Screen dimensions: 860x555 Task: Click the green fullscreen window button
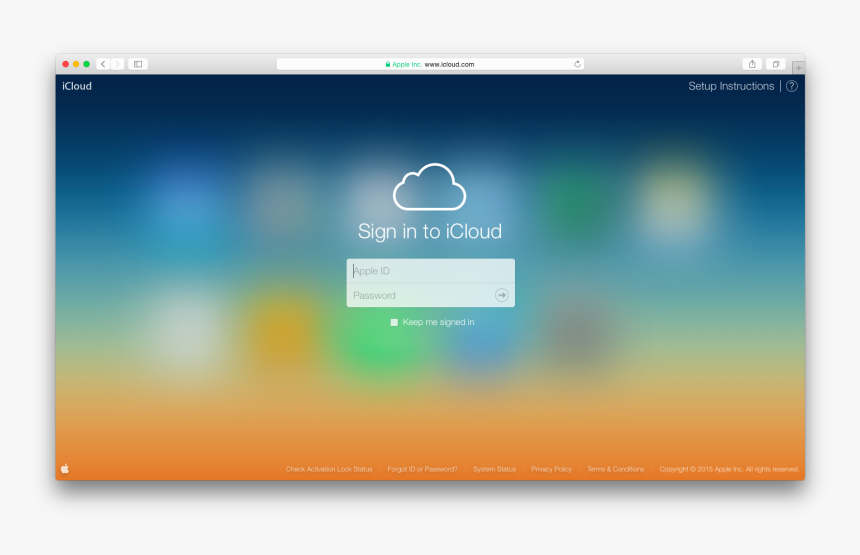click(86, 64)
